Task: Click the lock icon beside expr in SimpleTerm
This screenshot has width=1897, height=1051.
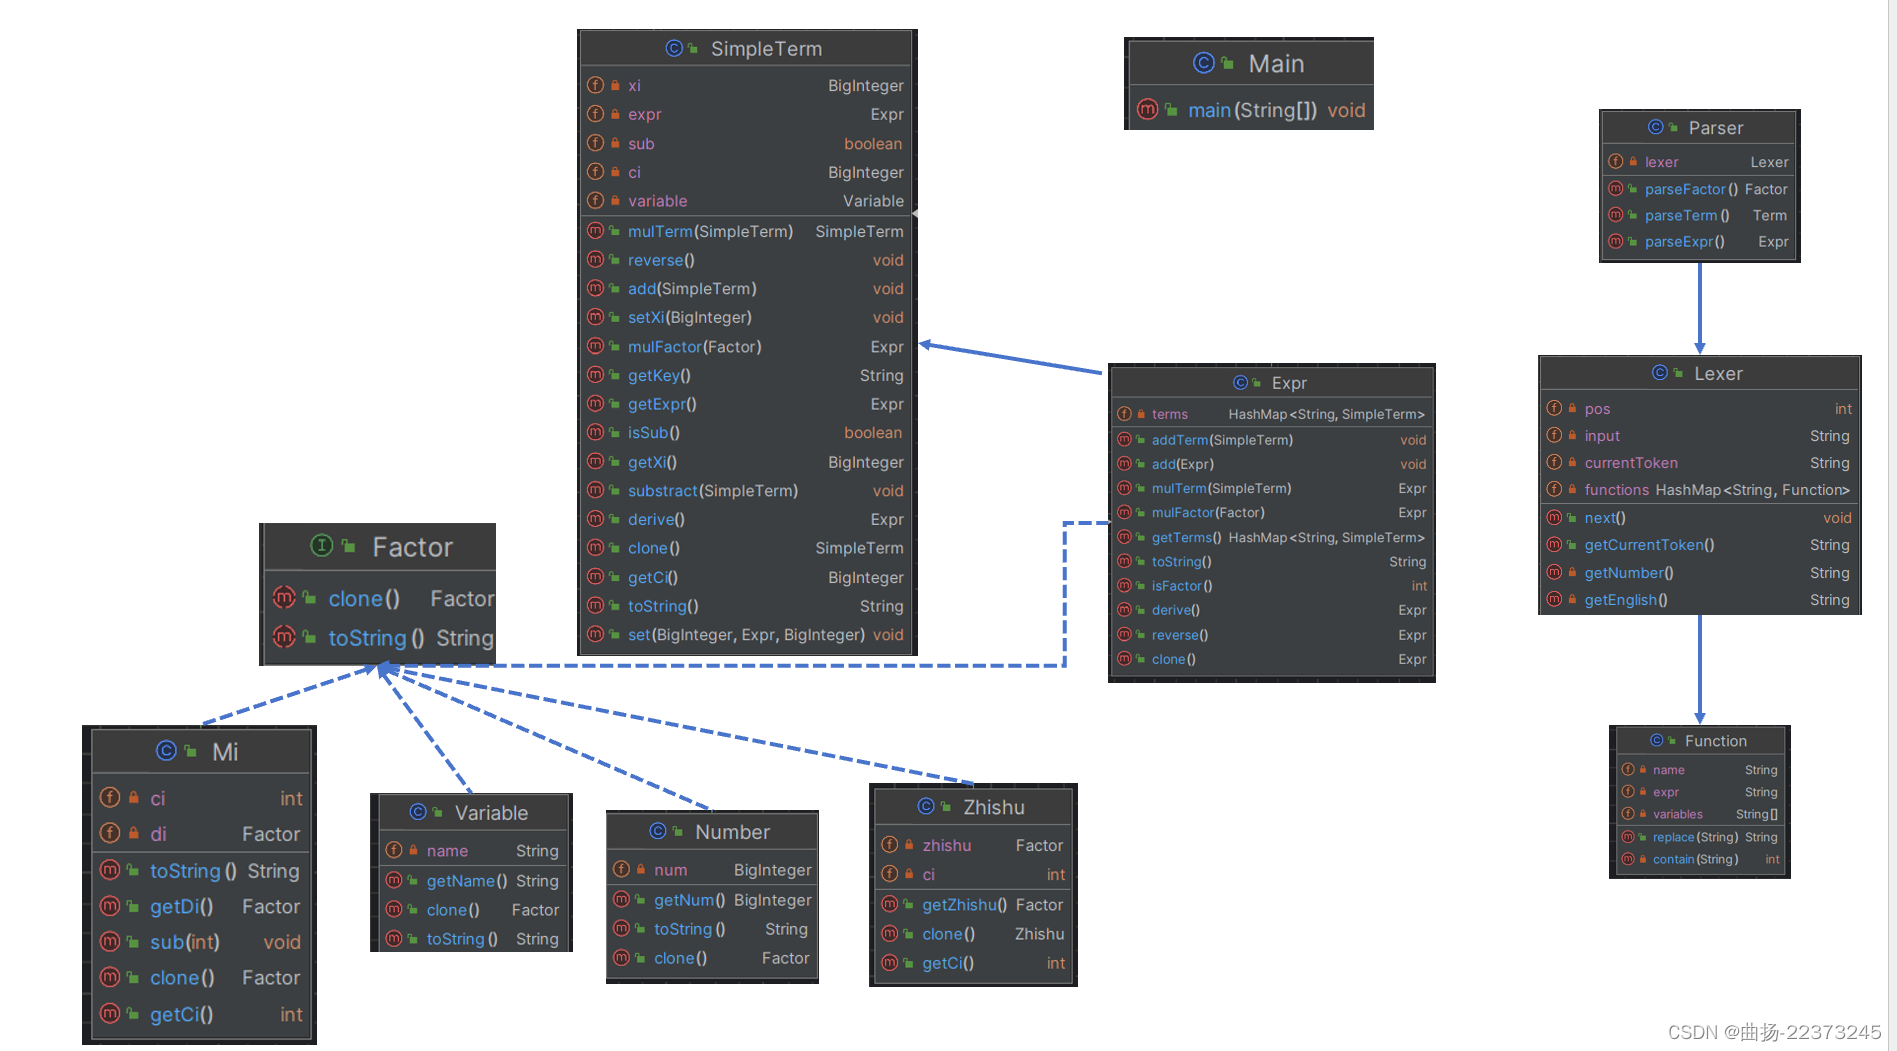Action: 615,114
